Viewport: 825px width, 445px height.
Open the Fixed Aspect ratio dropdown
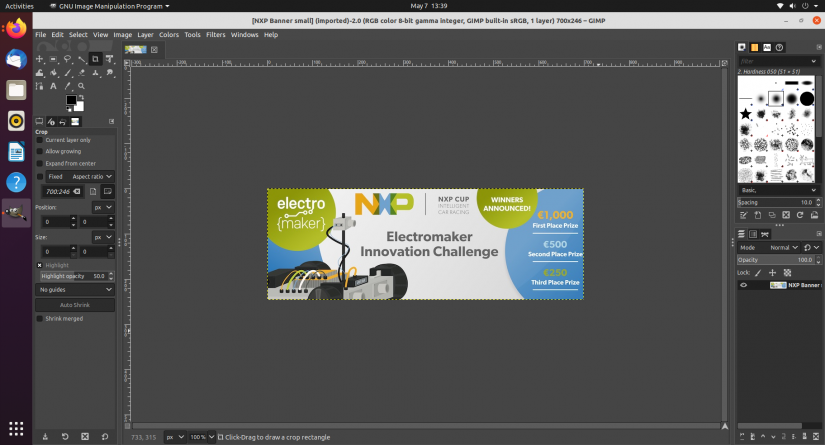[79, 177]
